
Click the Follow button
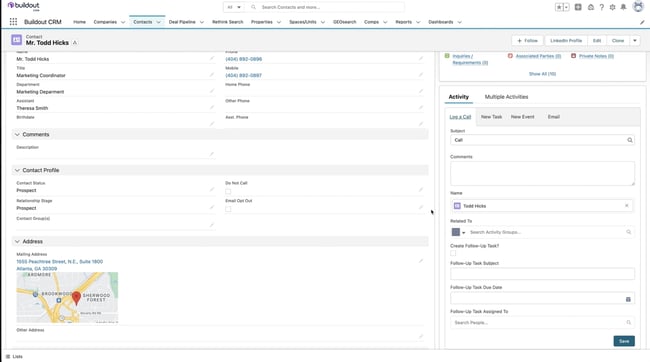(527, 41)
